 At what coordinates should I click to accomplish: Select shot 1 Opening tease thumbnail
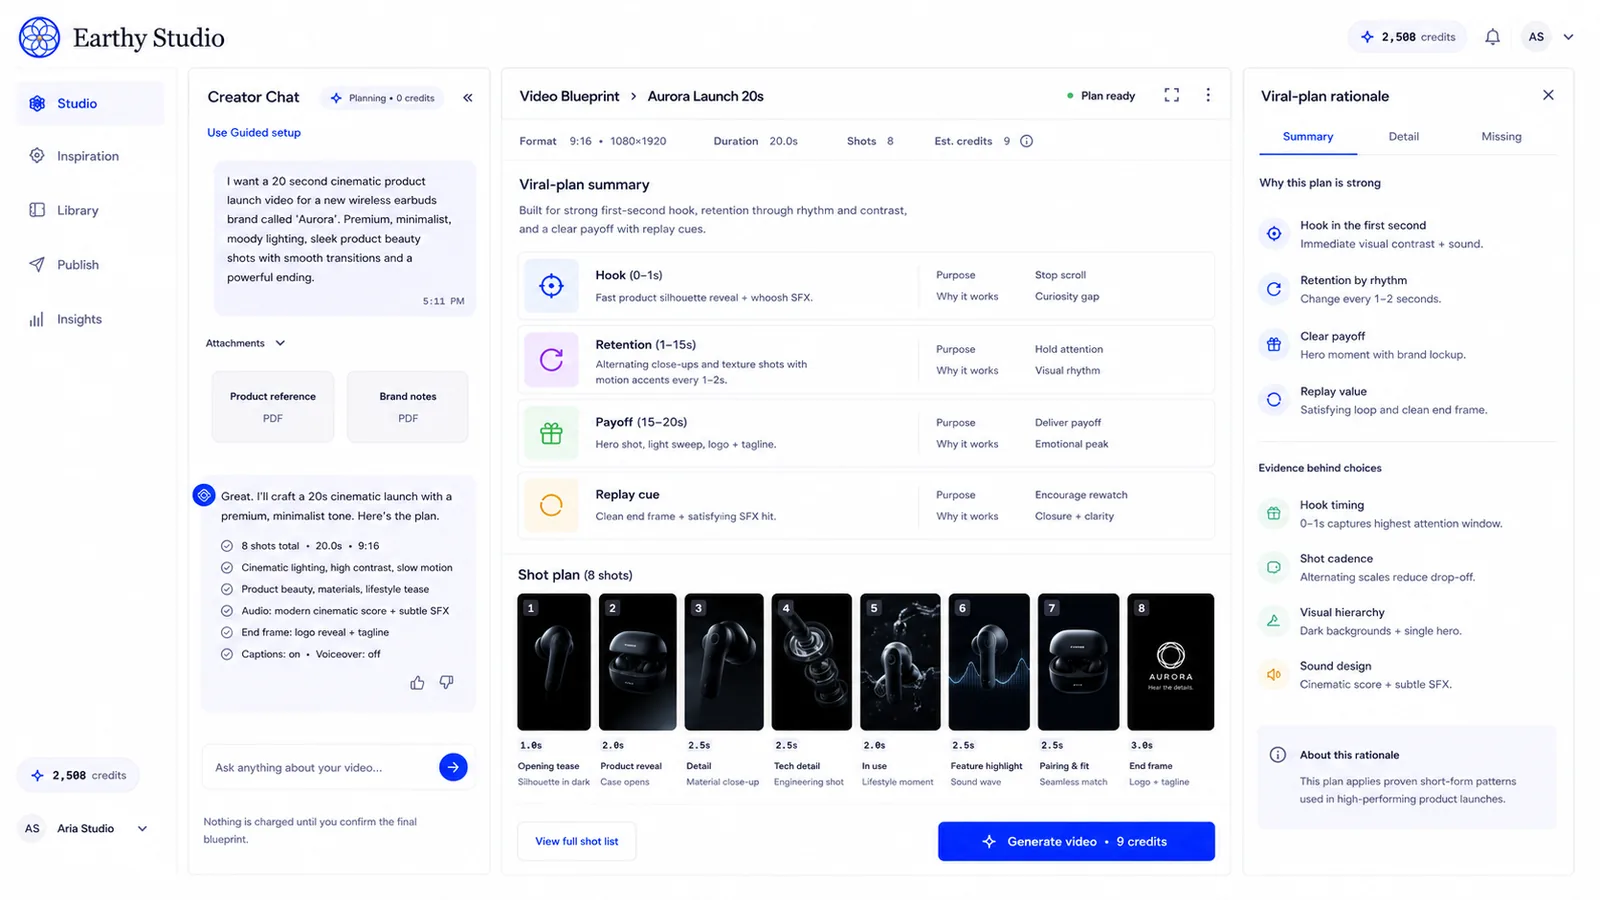(554, 662)
